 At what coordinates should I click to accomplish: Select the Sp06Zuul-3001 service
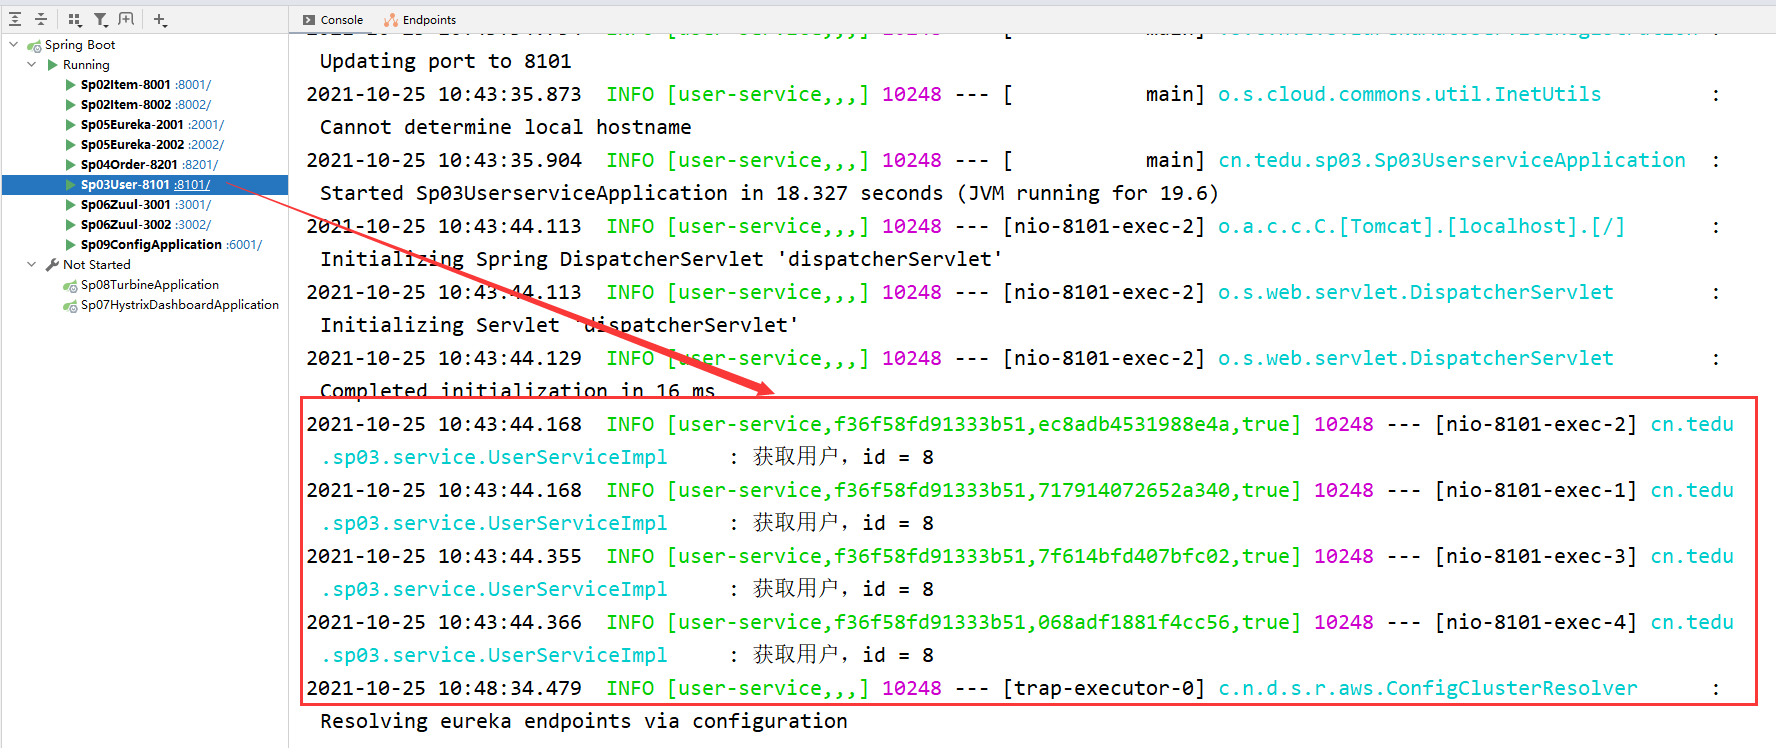tap(126, 205)
